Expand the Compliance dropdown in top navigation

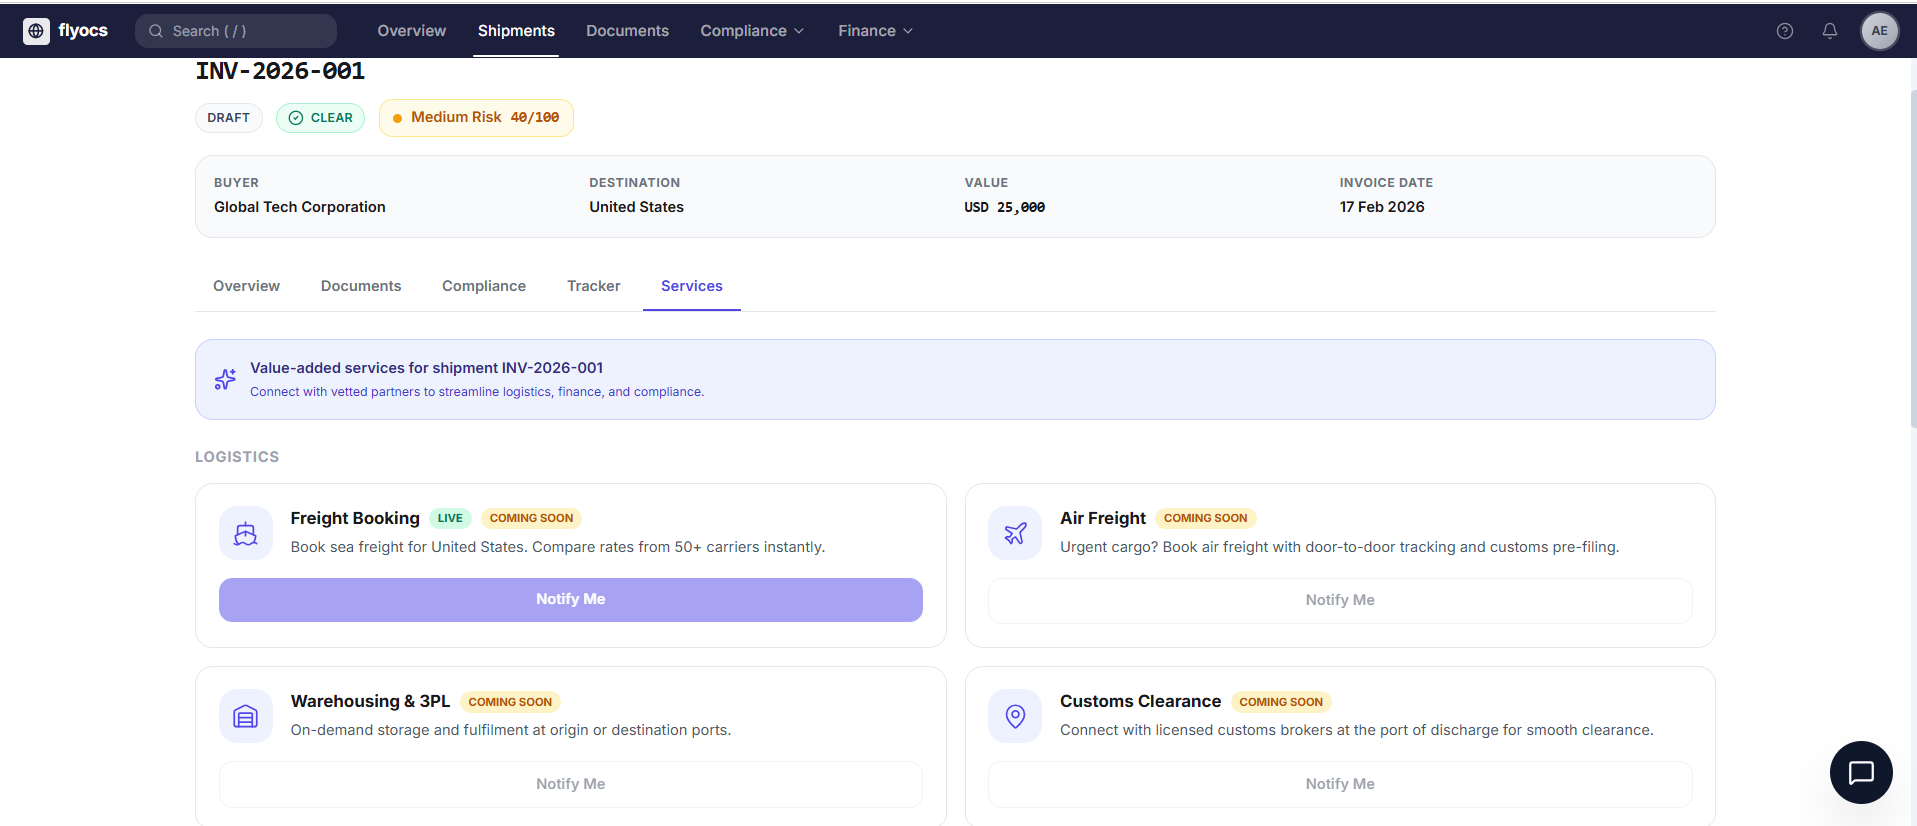(752, 31)
